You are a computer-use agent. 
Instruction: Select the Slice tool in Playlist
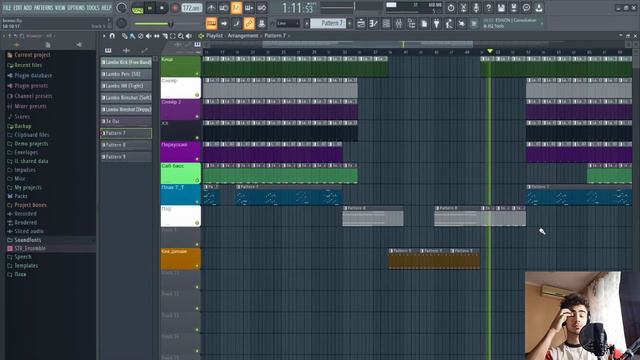click(x=165, y=36)
